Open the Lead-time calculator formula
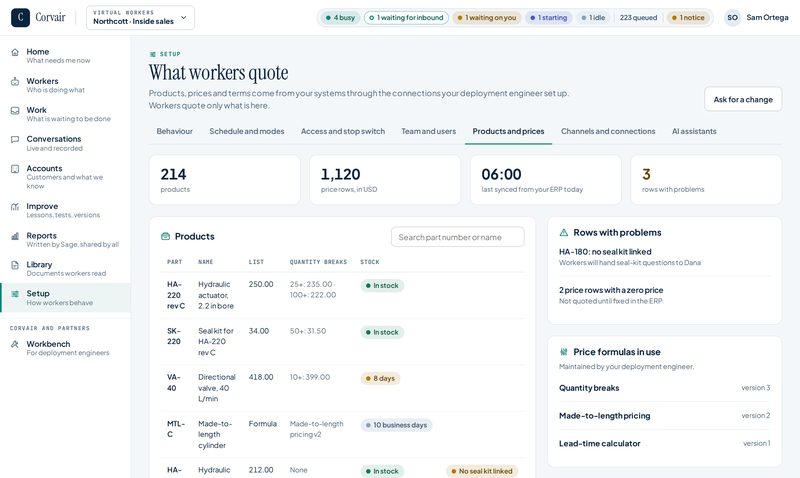Viewport: 800px width, 478px height. (x=664, y=443)
